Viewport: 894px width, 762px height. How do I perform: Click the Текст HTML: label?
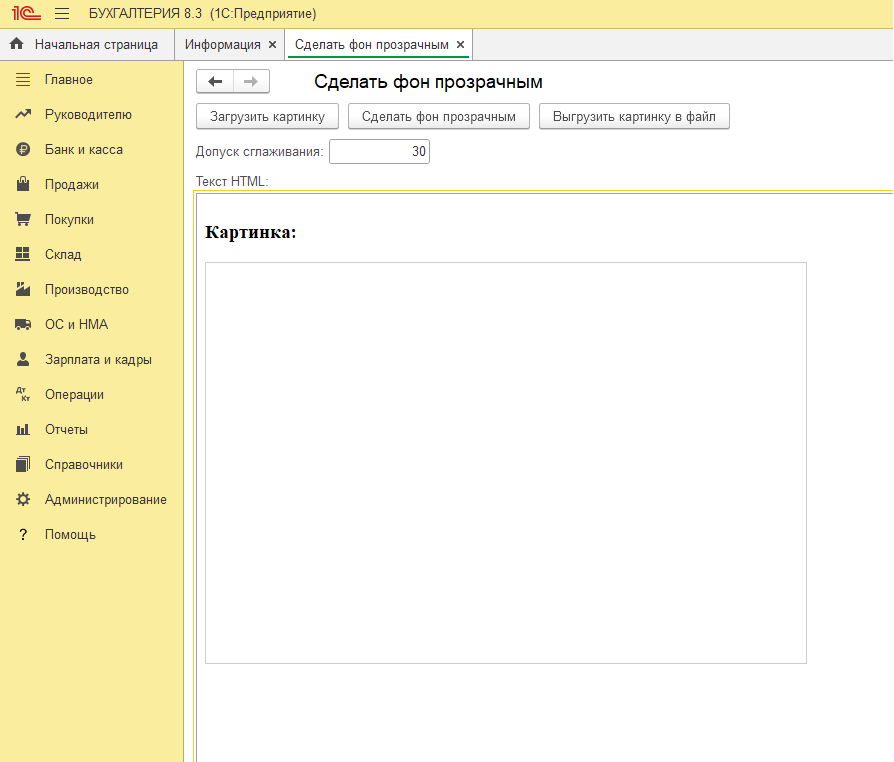tap(231, 181)
